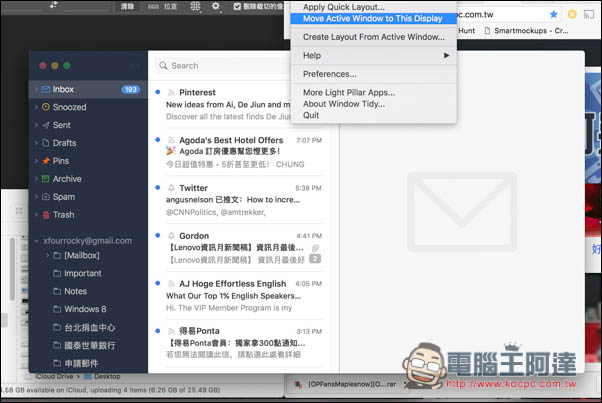
Task: Expand the Snoozed chevron
Action: click(x=36, y=107)
